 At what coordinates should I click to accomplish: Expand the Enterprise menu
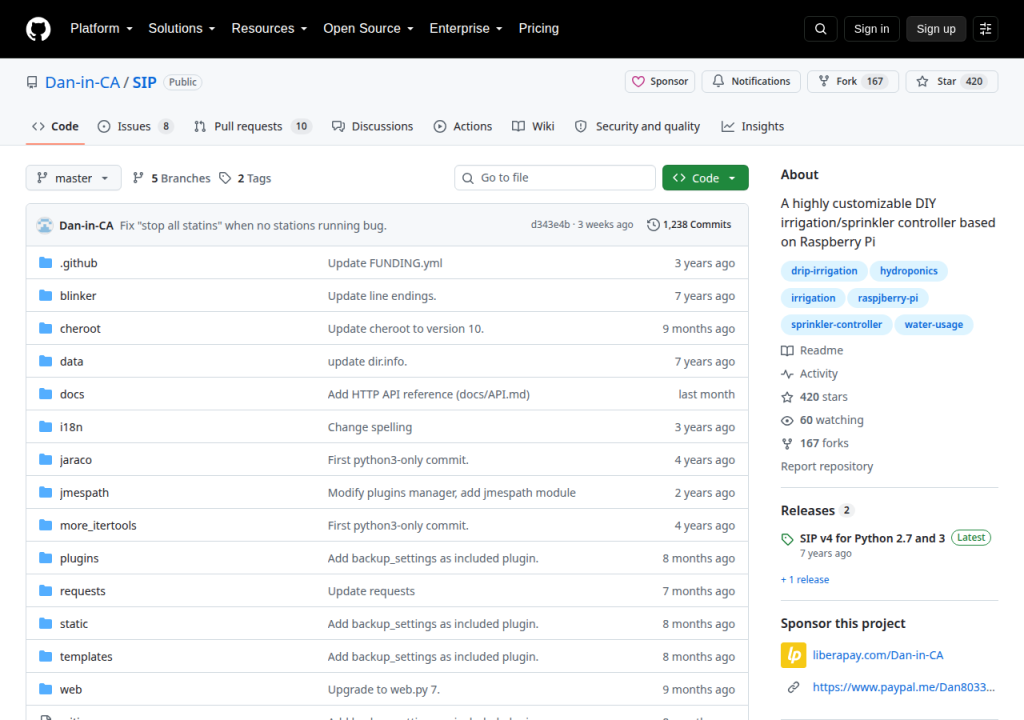pos(466,29)
